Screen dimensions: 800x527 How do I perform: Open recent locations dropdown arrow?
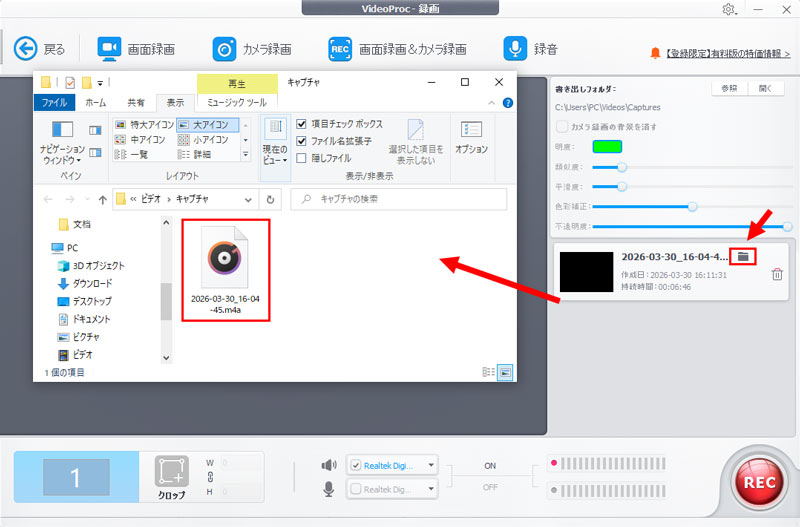[x=87, y=199]
